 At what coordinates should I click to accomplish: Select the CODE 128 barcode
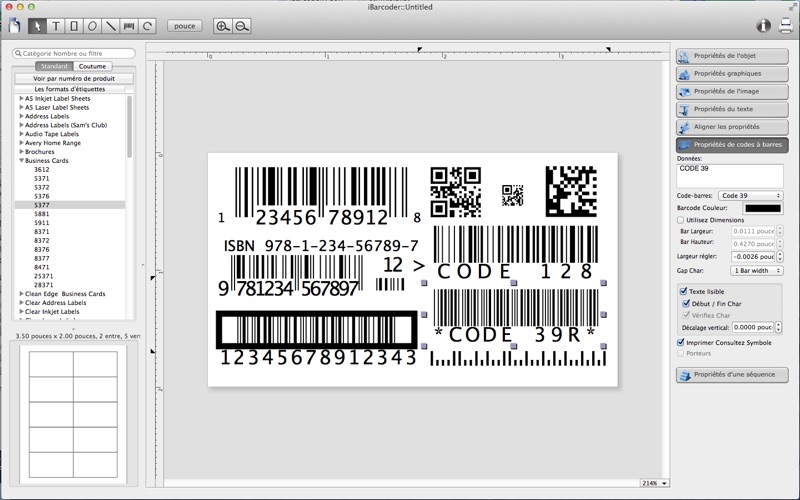[515, 253]
